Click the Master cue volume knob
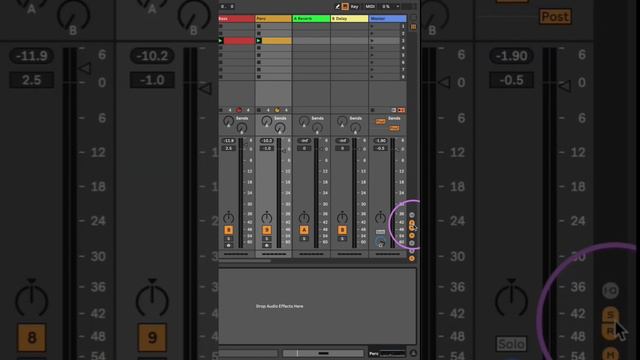 (x=380, y=243)
